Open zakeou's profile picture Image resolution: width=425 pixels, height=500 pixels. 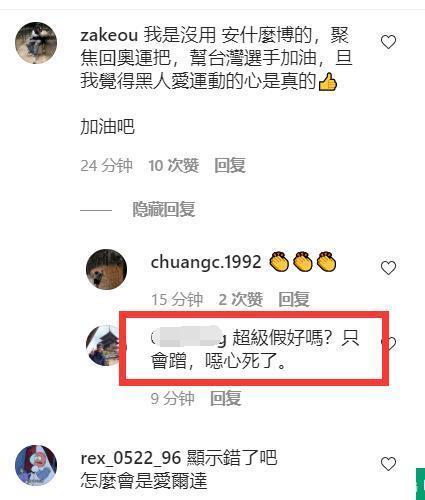(x=36, y=43)
